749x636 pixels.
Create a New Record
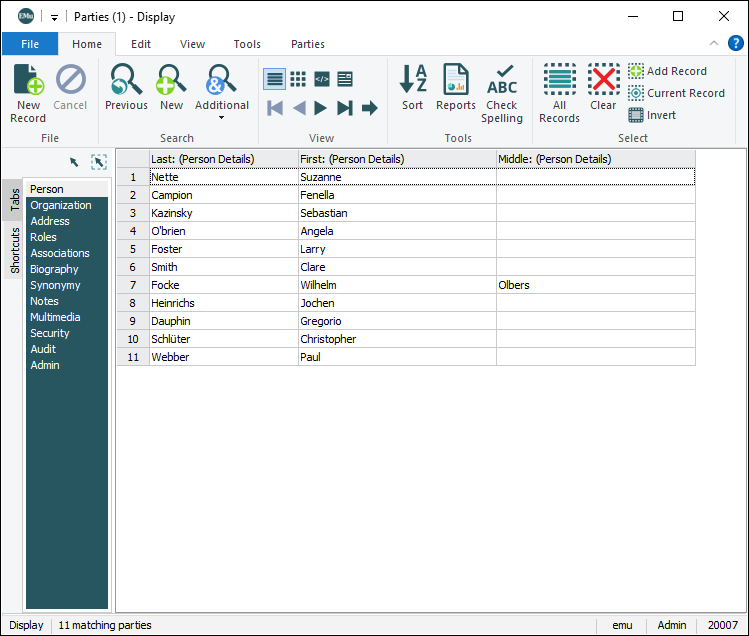(28, 93)
